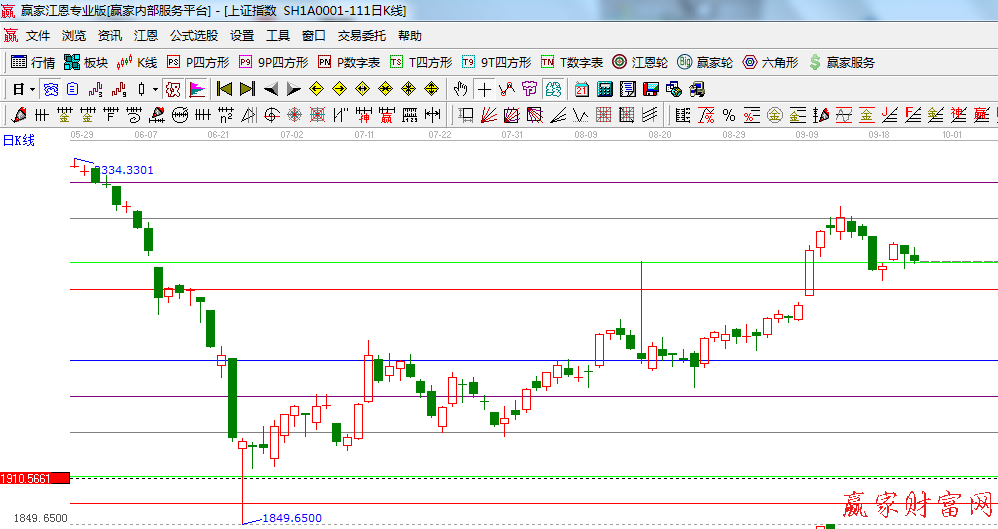Click the hand pan tool icon
This screenshot has height=529, width=998.
tap(461, 89)
